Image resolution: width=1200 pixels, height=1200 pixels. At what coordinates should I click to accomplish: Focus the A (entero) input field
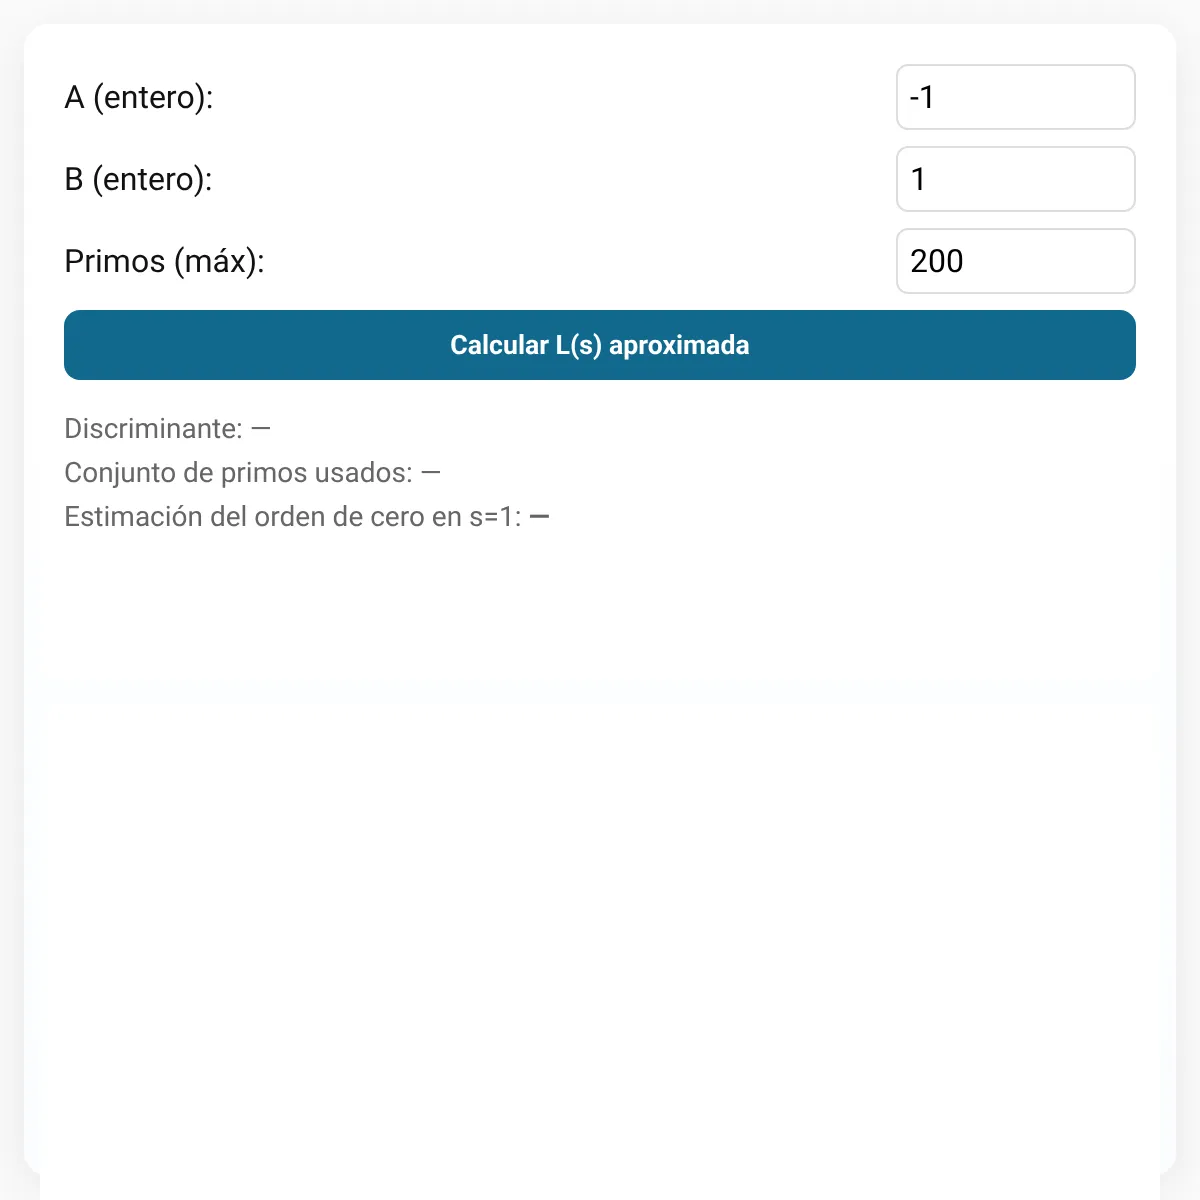[1016, 97]
